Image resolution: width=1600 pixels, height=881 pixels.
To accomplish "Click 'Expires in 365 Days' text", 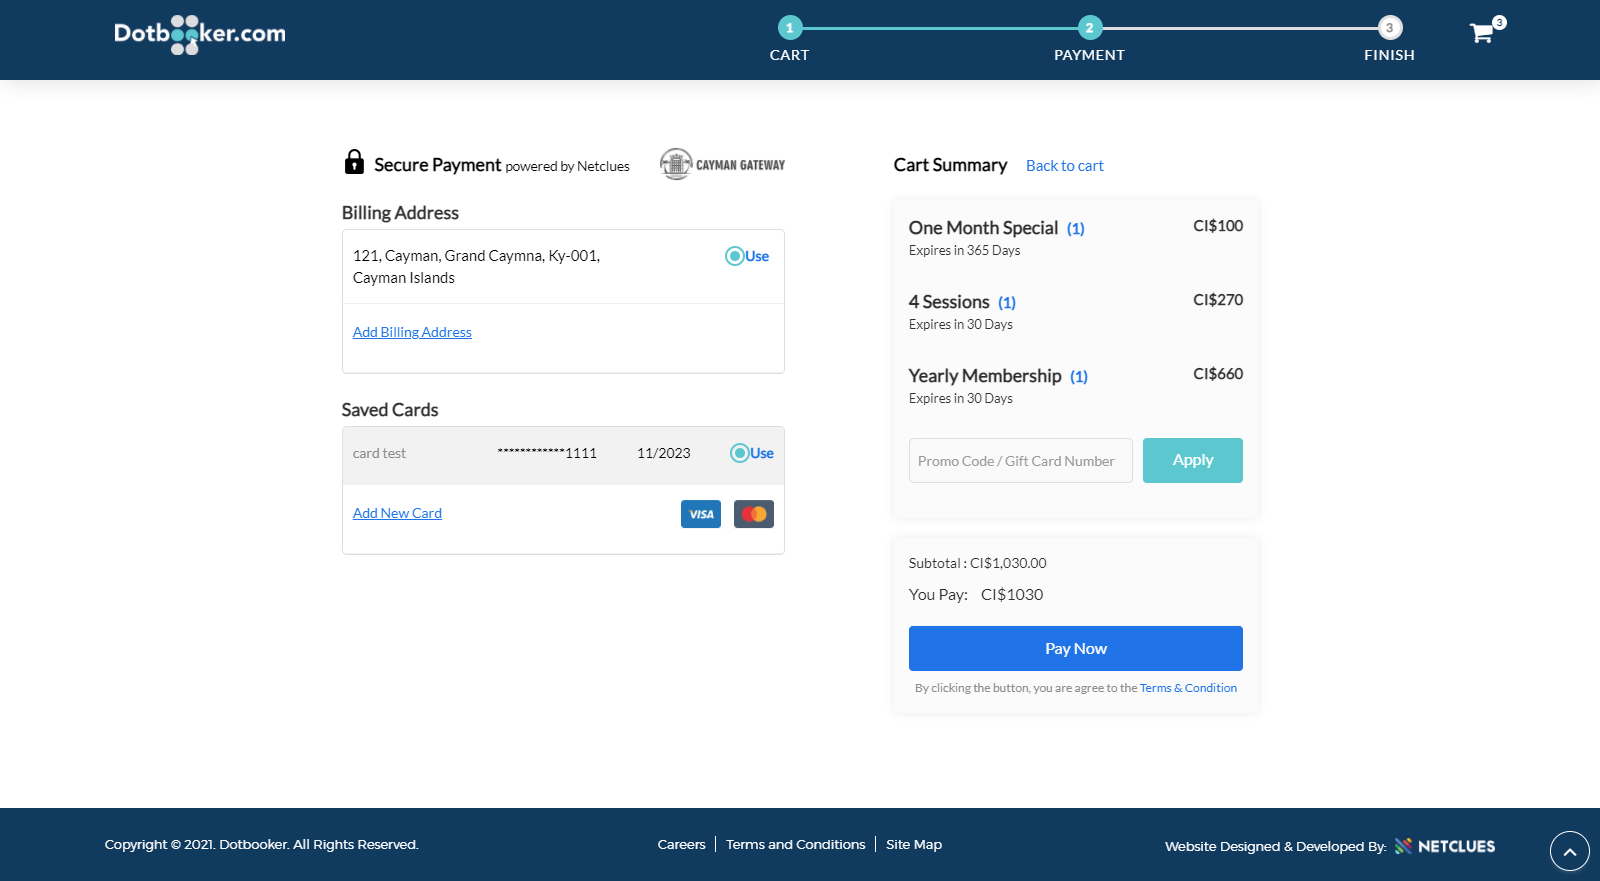I will click(x=965, y=251).
